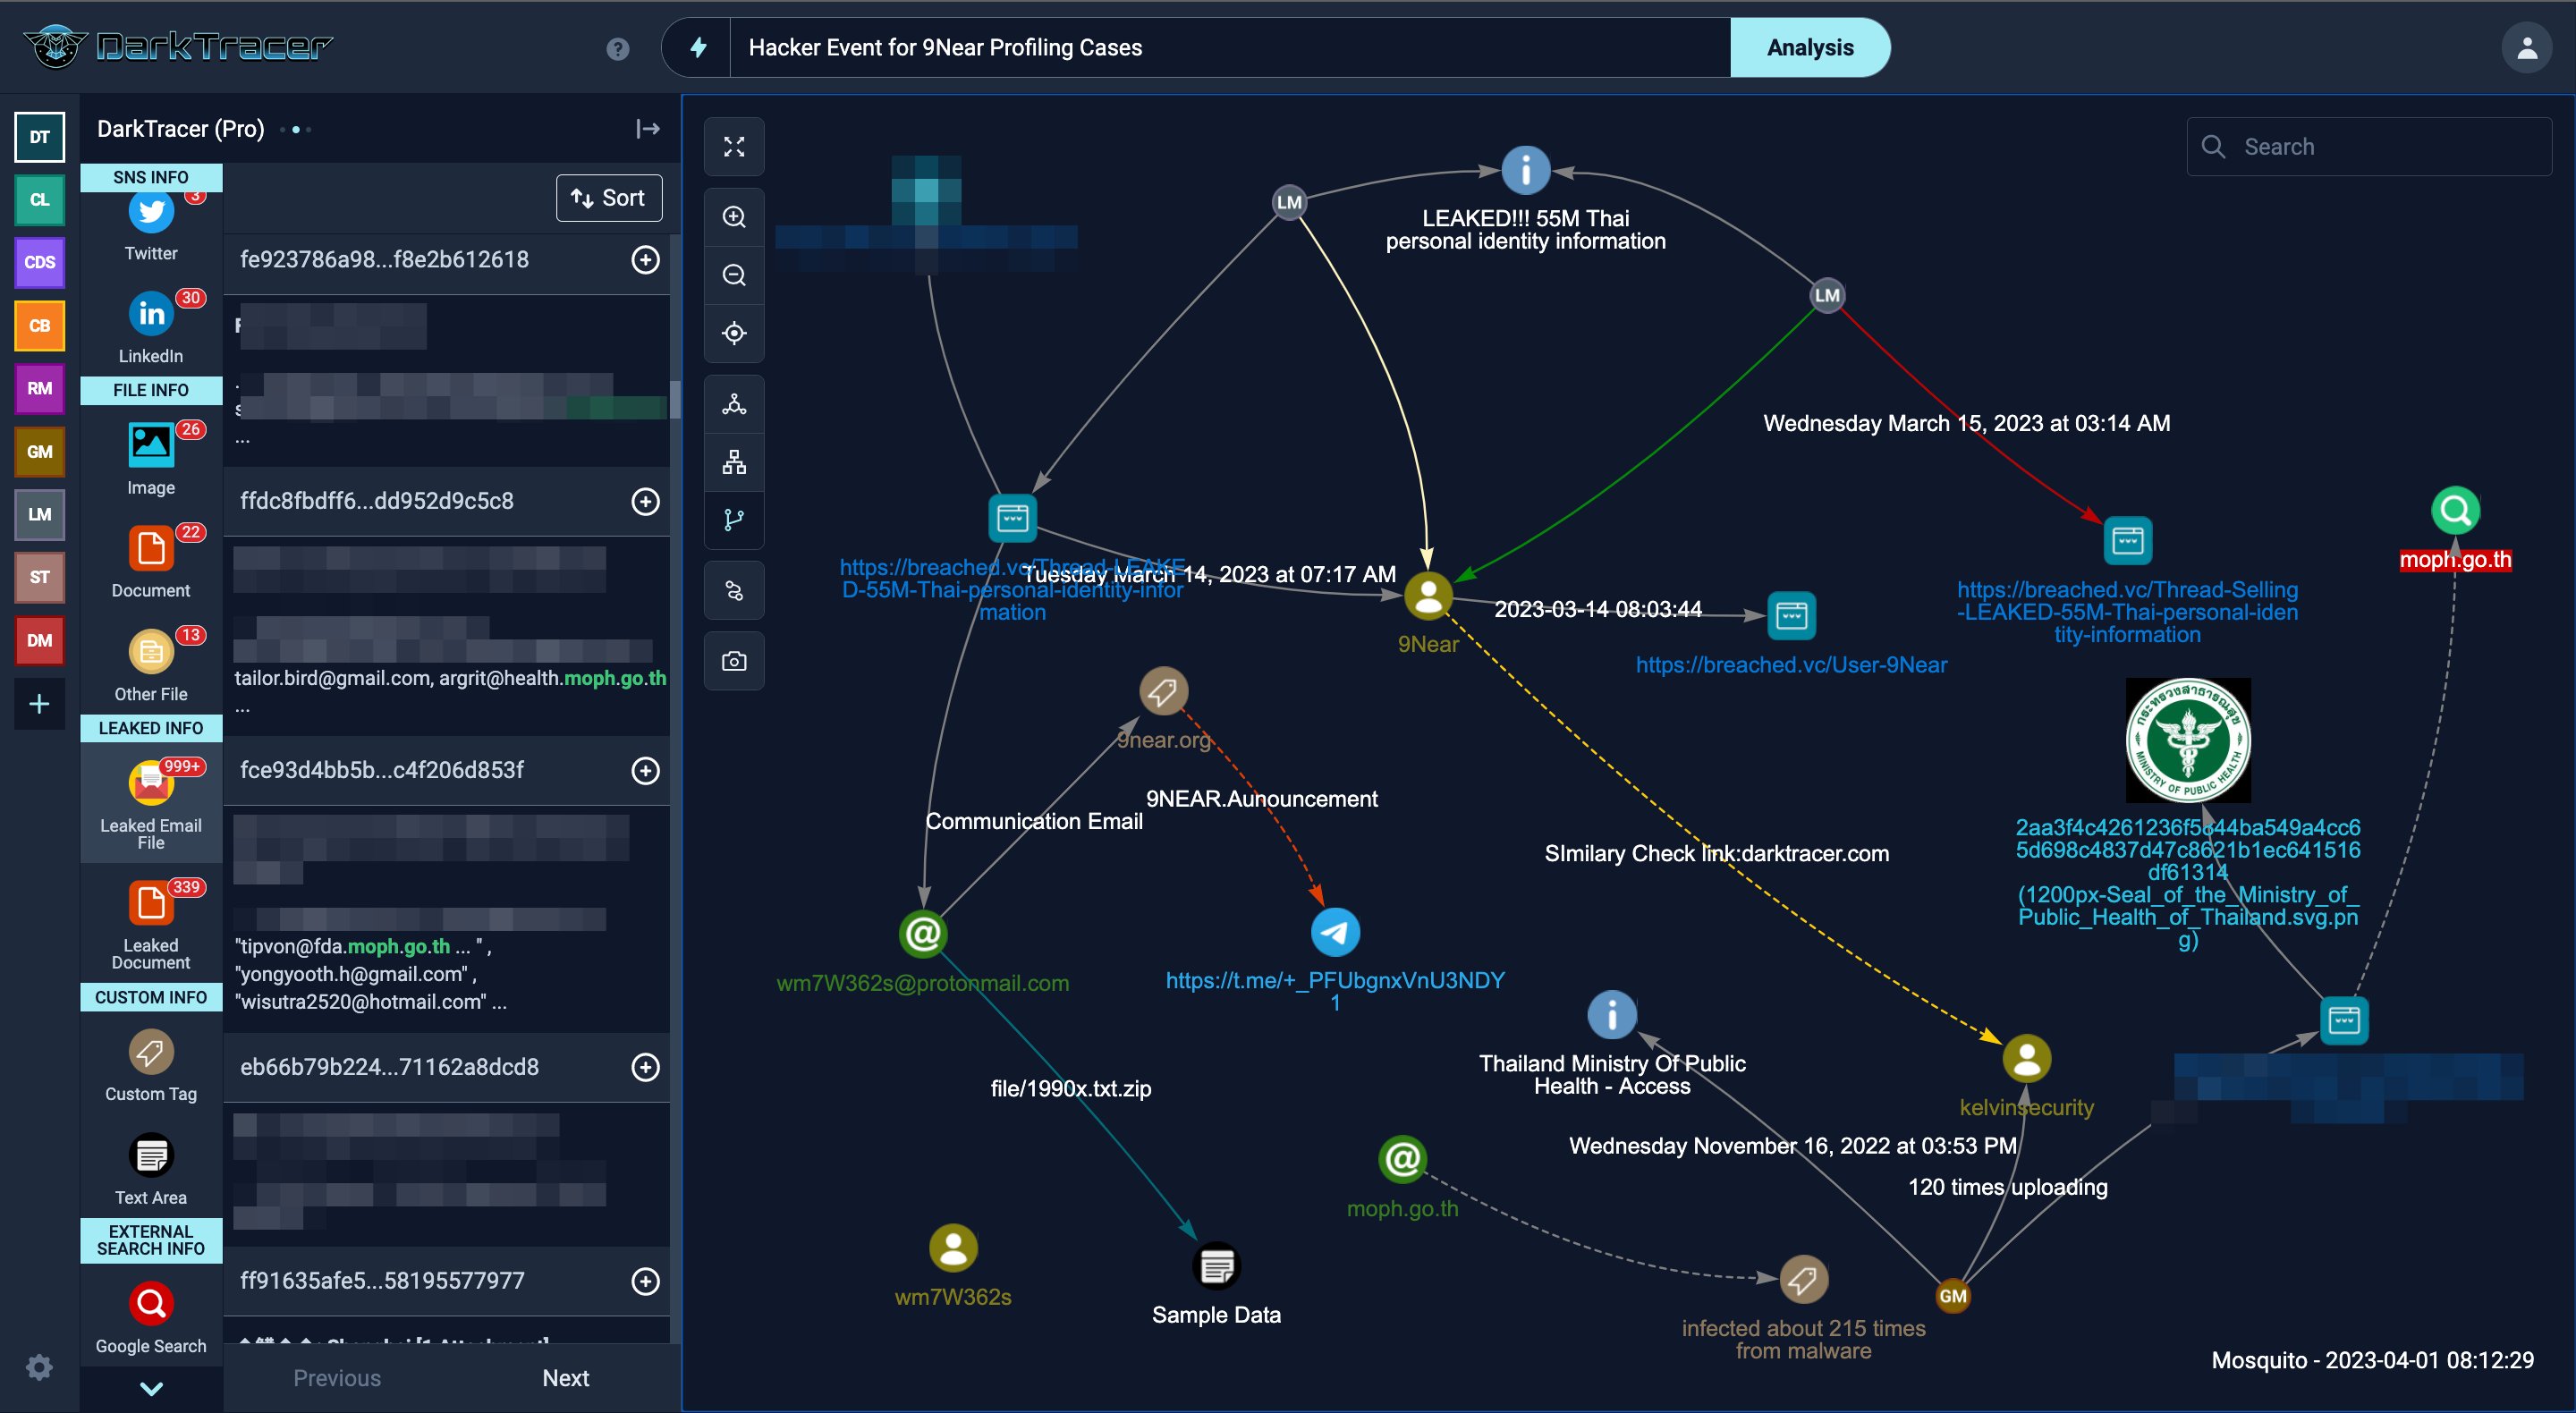This screenshot has width=2576, height=1413.
Task: Zoom out on the graph
Action: pos(734,275)
